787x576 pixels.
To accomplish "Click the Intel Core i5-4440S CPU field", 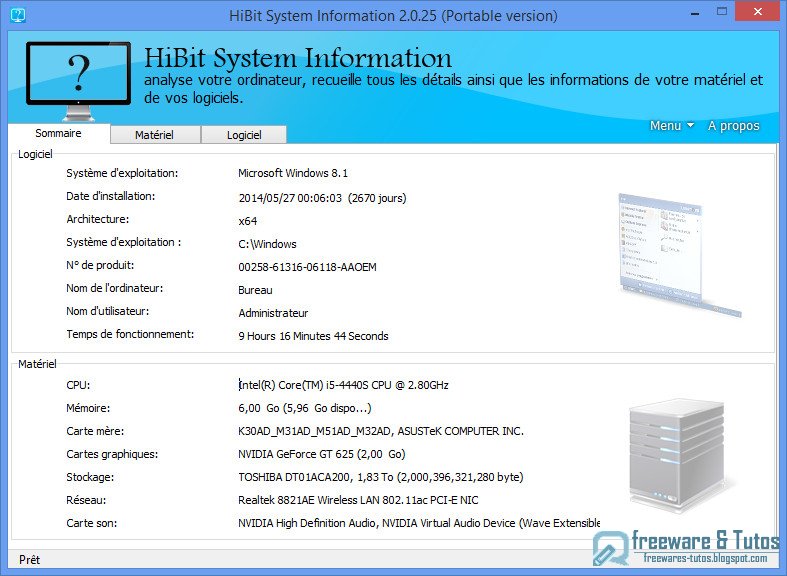I will (343, 385).
